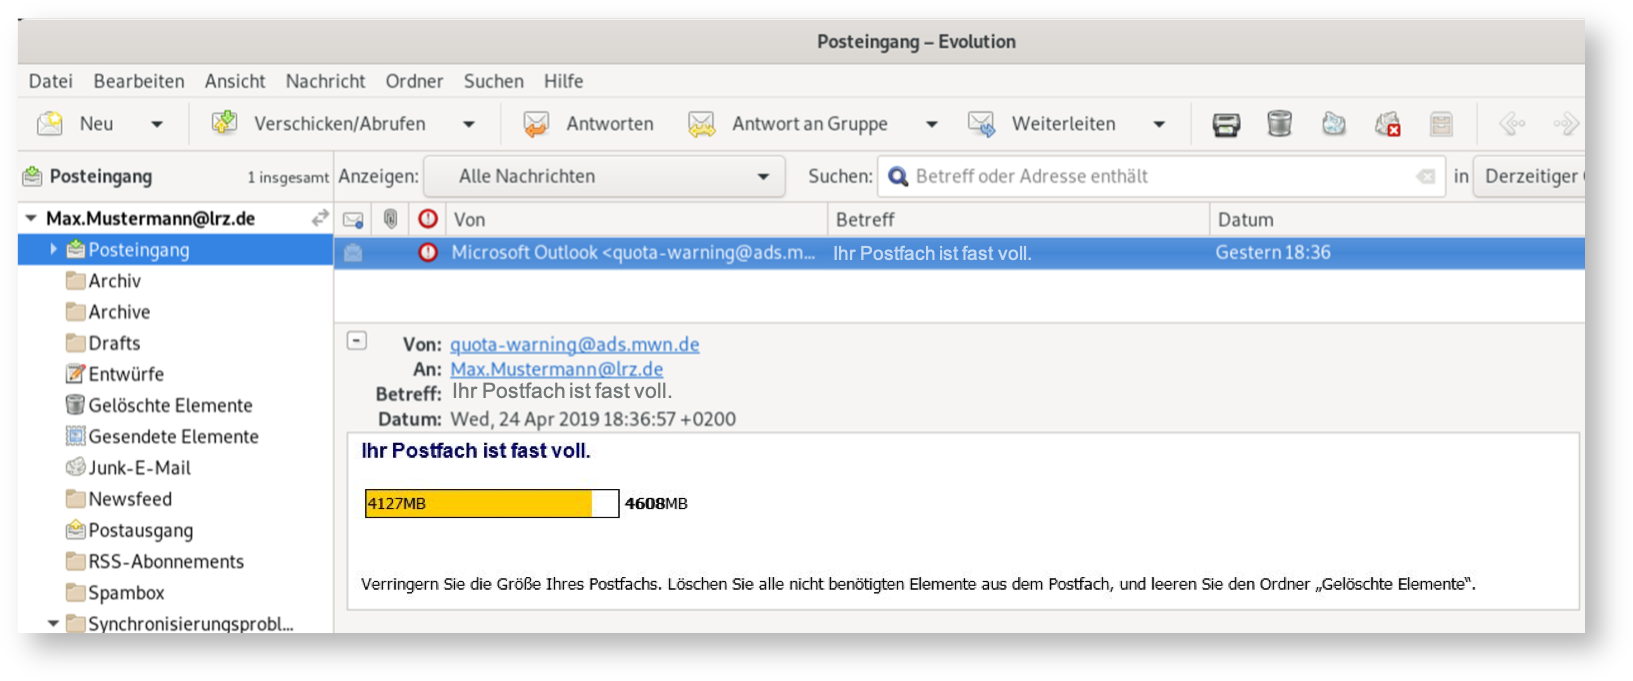Mark message as junk with crumpled paper icon
The width and height of the screenshot is (1633, 681).
[1333, 124]
